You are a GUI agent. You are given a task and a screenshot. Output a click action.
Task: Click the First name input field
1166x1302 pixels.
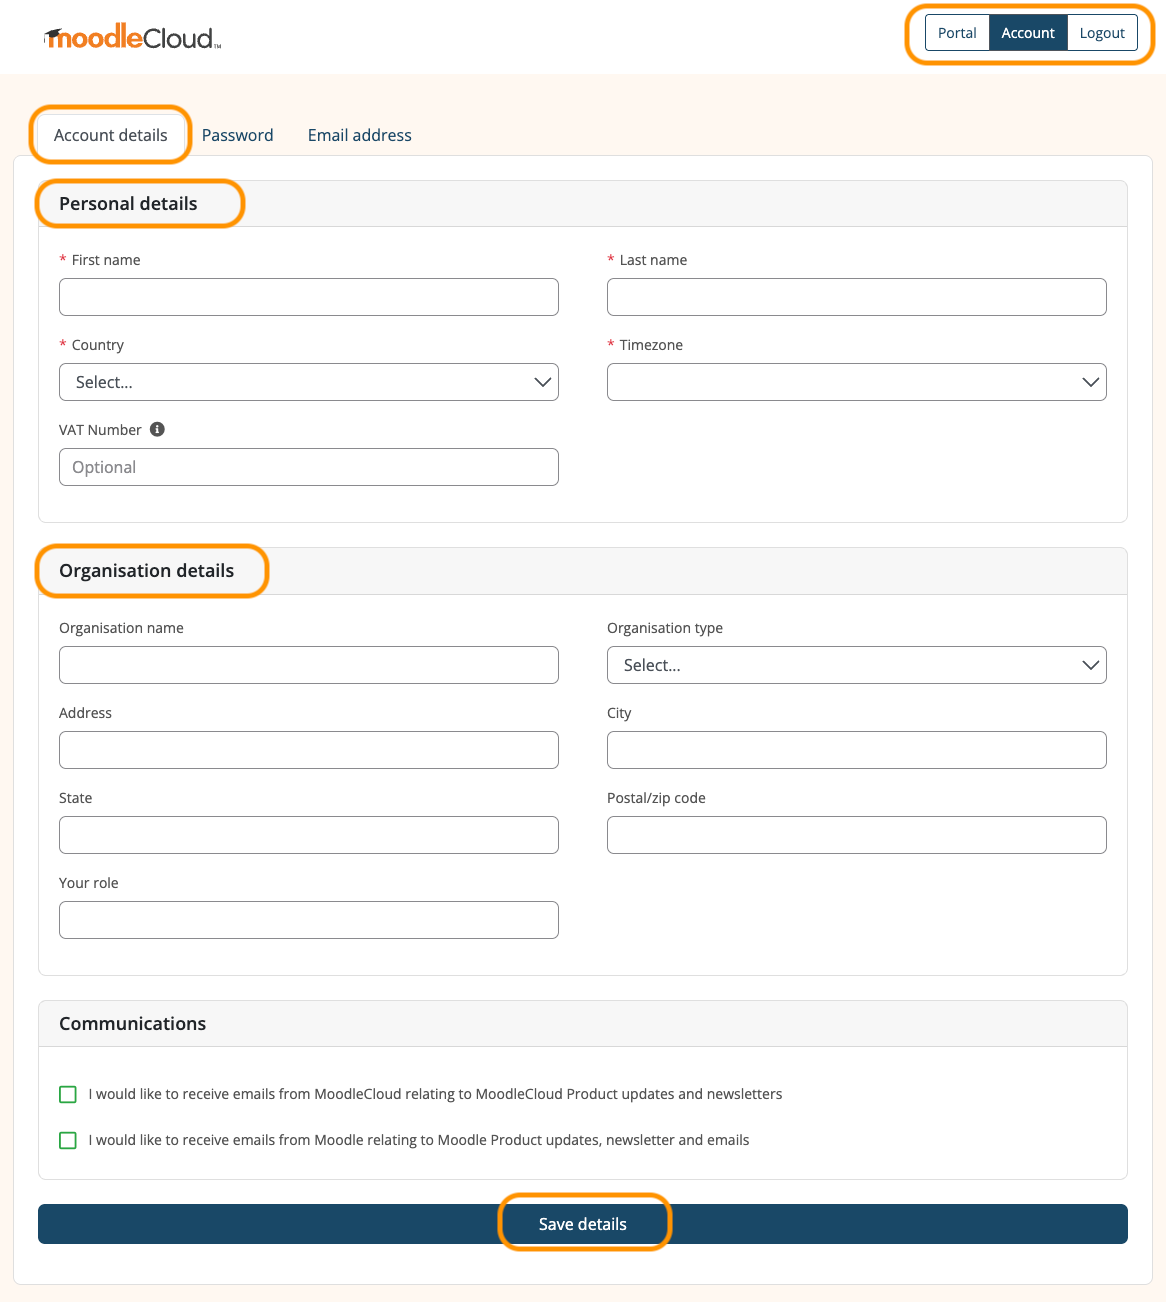(x=308, y=297)
